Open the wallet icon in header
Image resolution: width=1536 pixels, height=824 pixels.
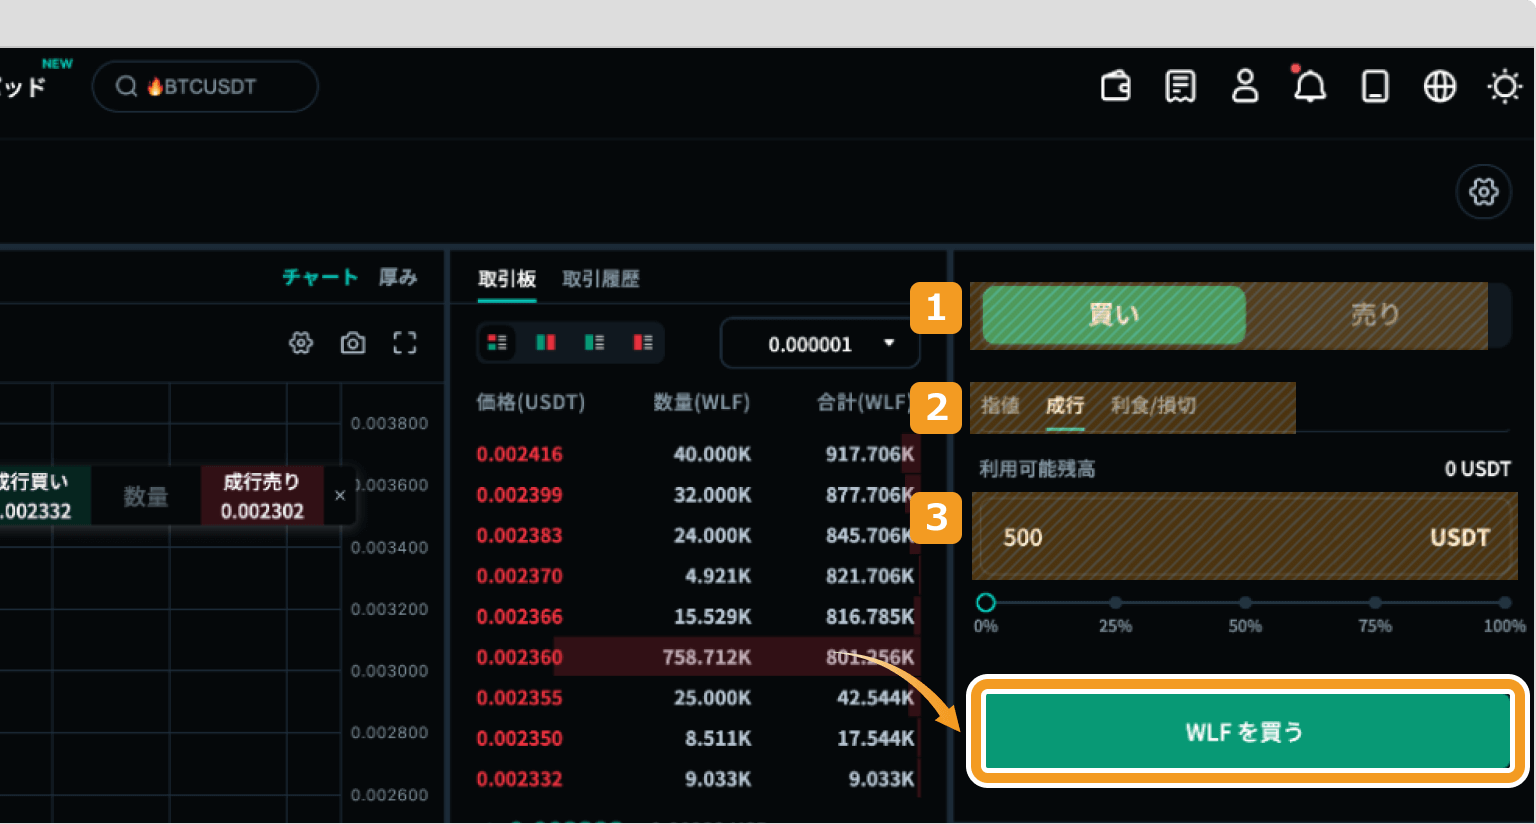(x=1115, y=87)
